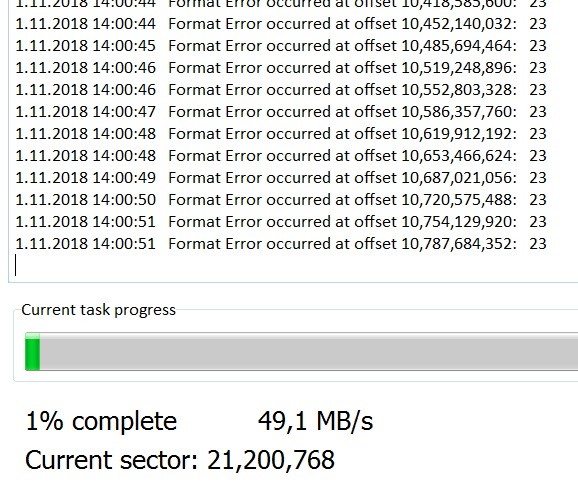This screenshot has width=578, height=484.
Task: Click the log entry at offset 10,720,575,488
Action: coord(281,200)
